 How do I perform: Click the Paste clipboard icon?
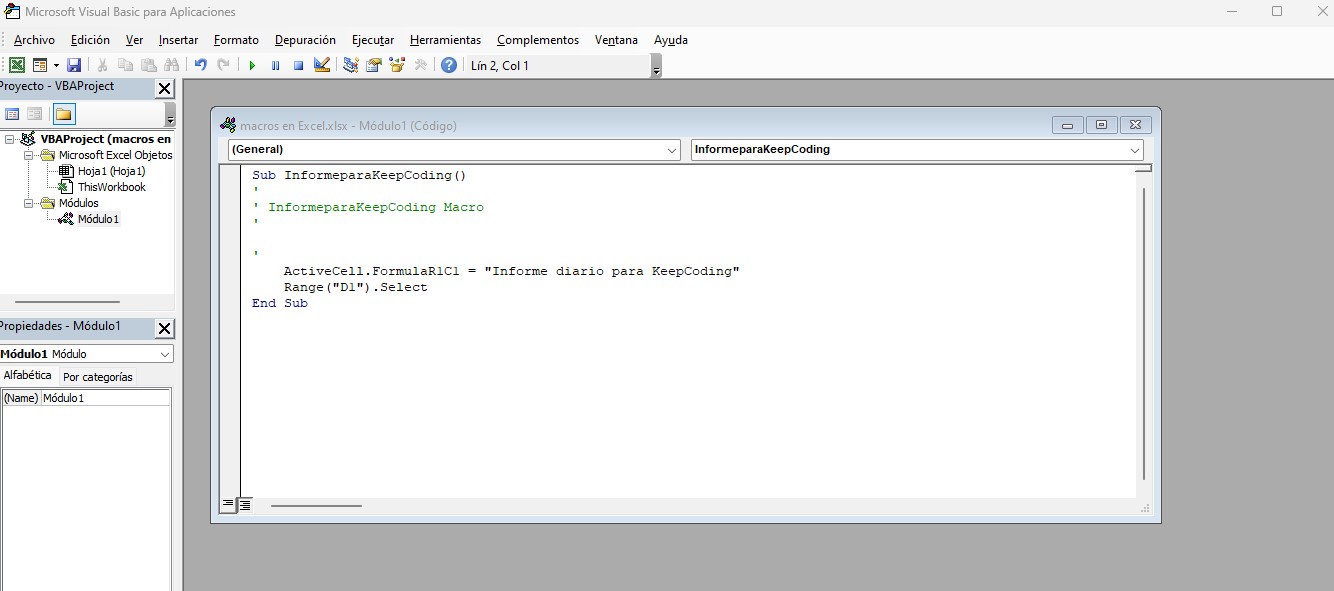[x=148, y=65]
